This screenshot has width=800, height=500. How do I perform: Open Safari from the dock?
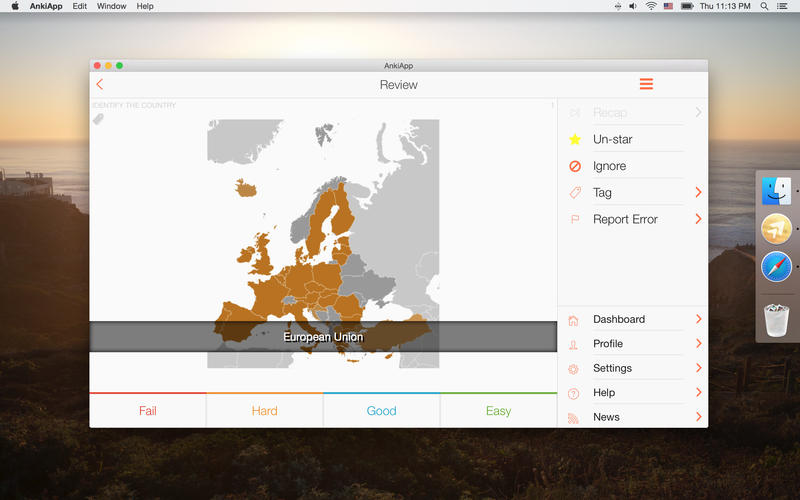pyautogui.click(x=776, y=267)
